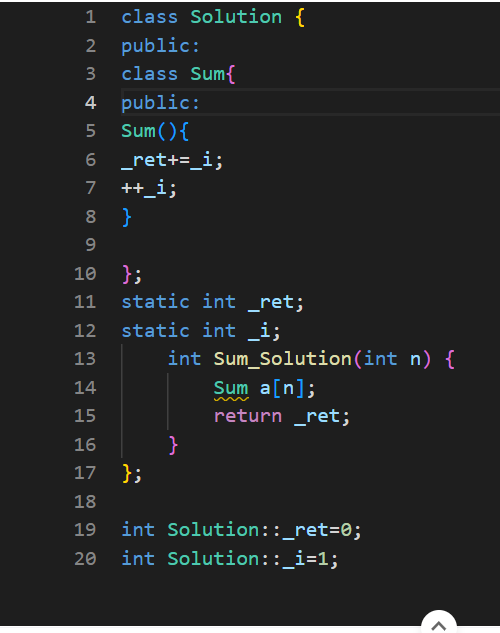Click 'Sum_Solution' function name
The height and width of the screenshot is (633, 500).
[282, 359]
